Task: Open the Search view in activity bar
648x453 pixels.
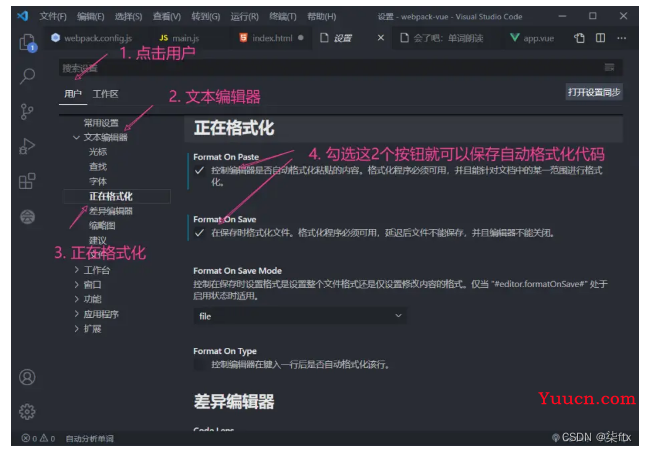Action: (27, 76)
